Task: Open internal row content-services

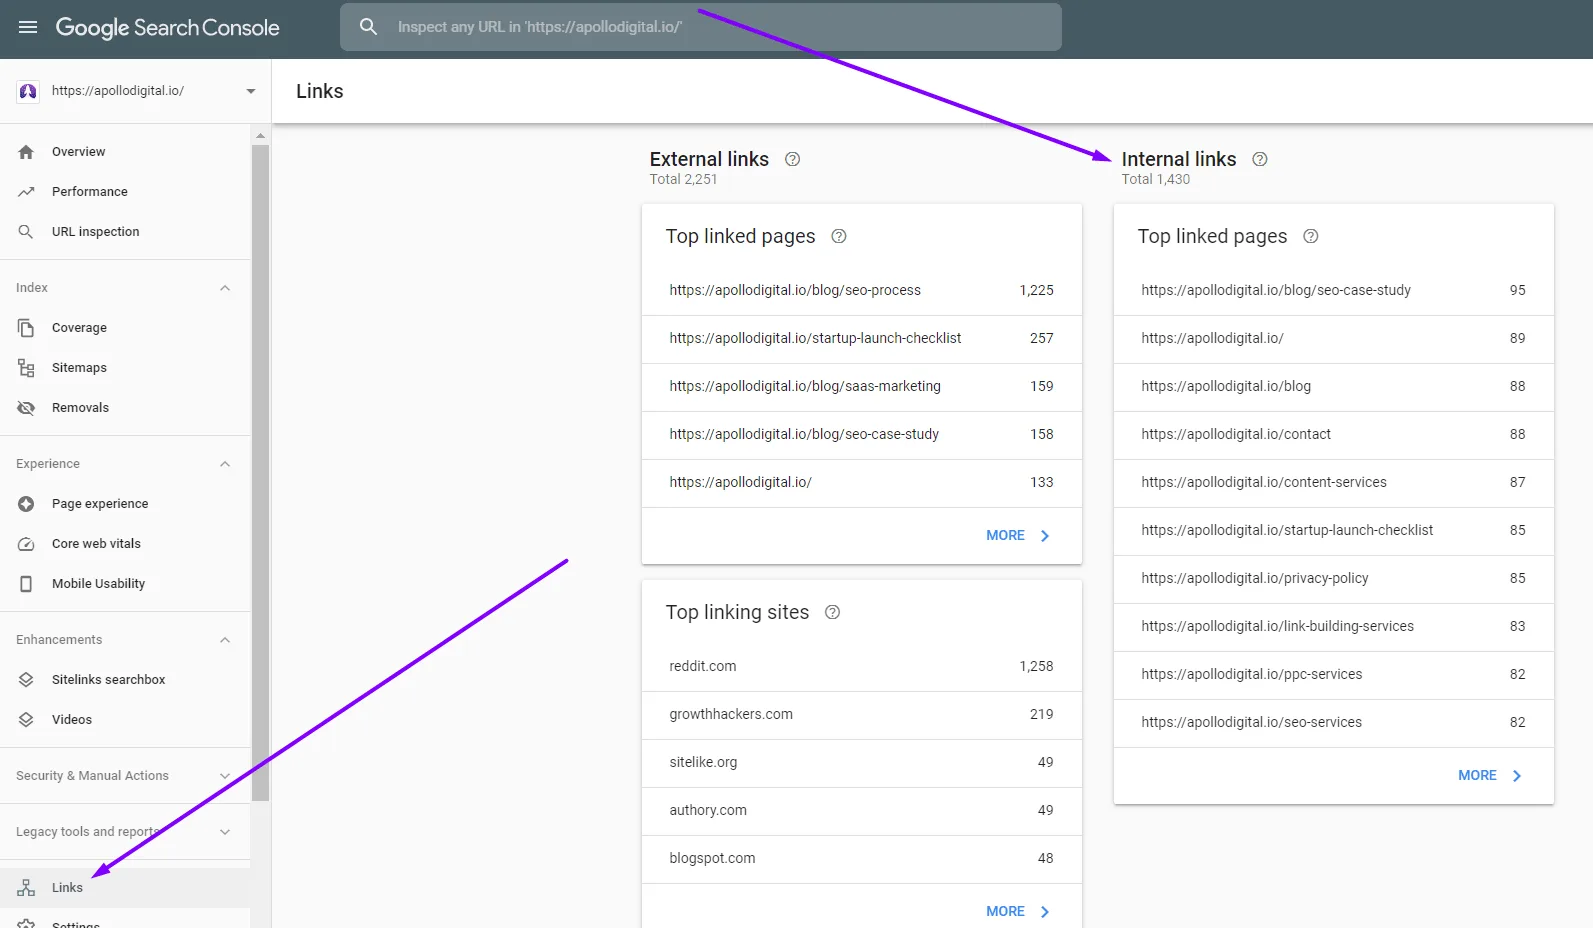Action: (x=1334, y=482)
